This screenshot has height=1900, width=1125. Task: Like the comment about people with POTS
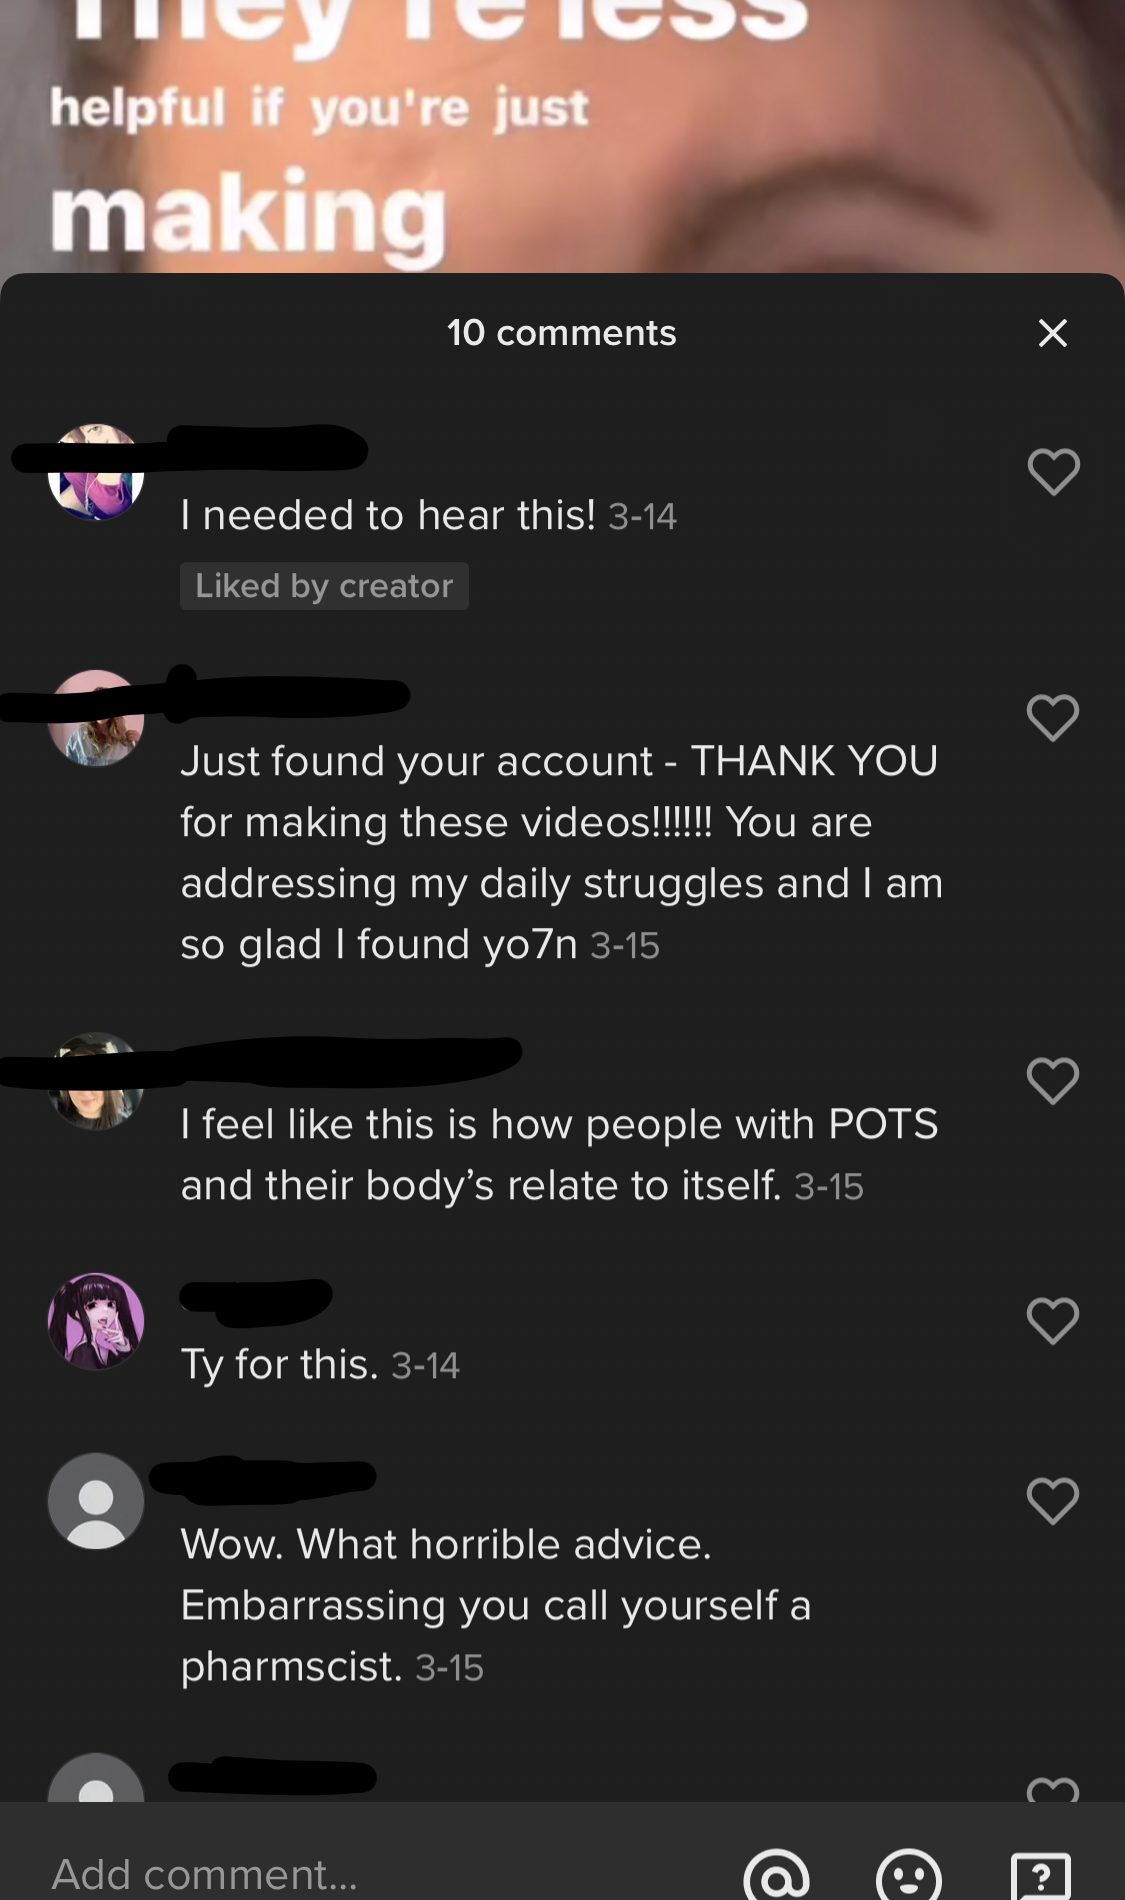click(x=1053, y=1080)
